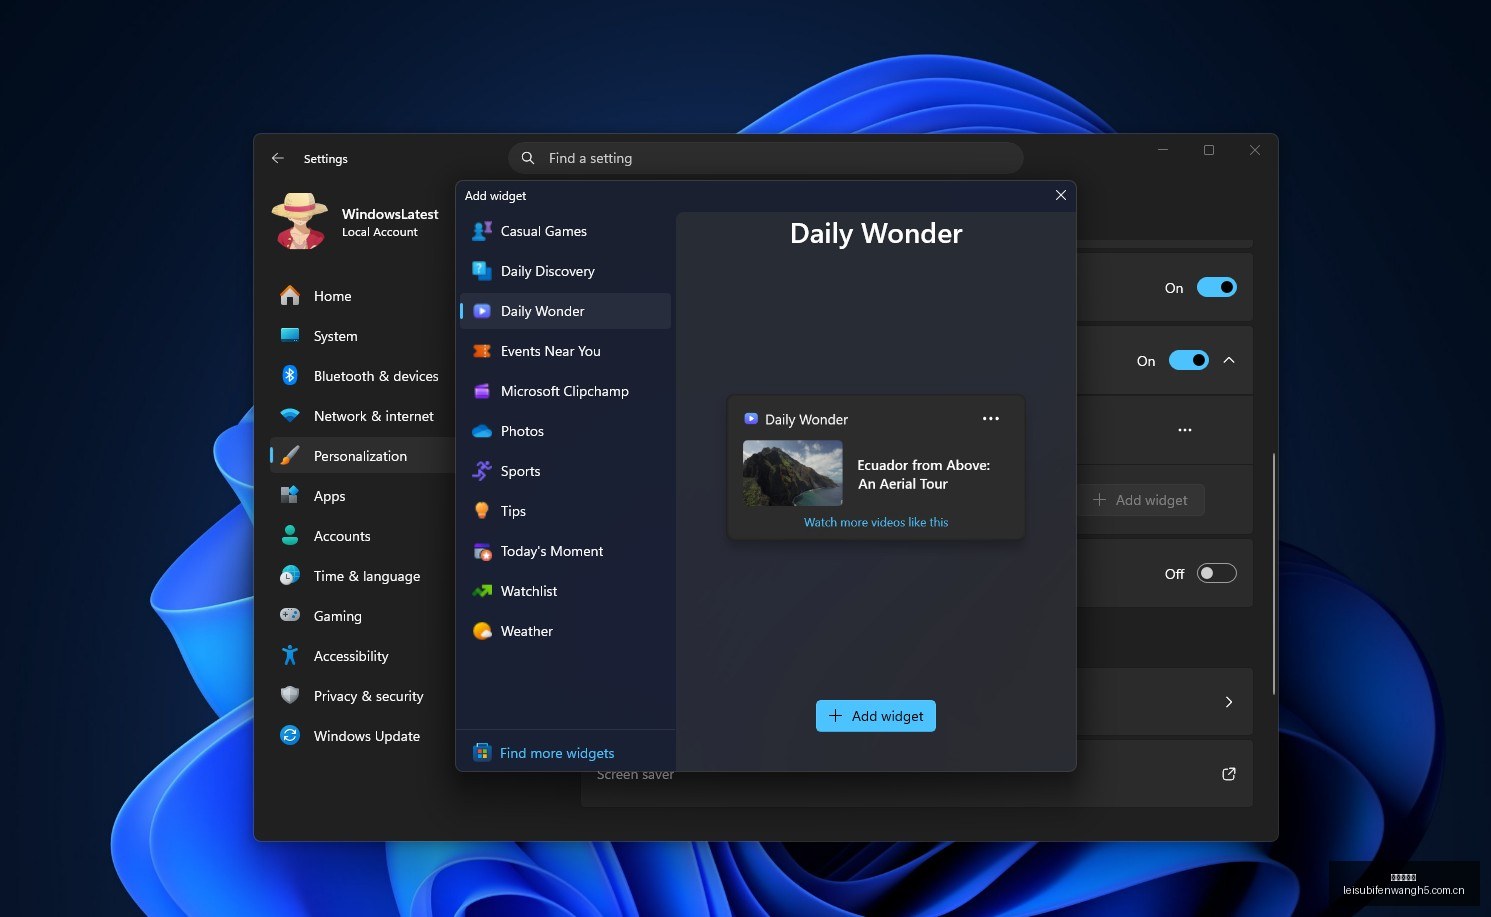This screenshot has width=1491, height=917.
Task: Open the Find more widgets link
Action: tap(557, 753)
